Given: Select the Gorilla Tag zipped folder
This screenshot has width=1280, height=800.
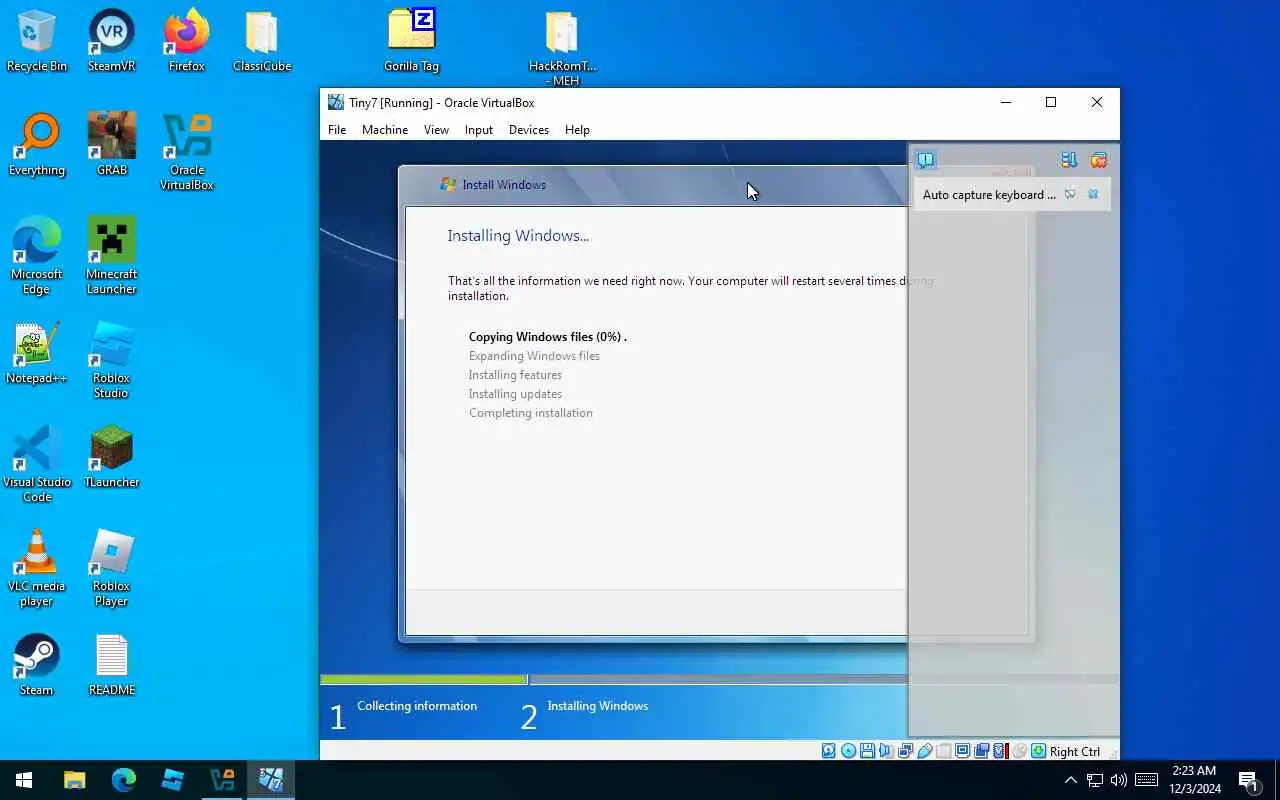Looking at the screenshot, I should pyautogui.click(x=412, y=41).
